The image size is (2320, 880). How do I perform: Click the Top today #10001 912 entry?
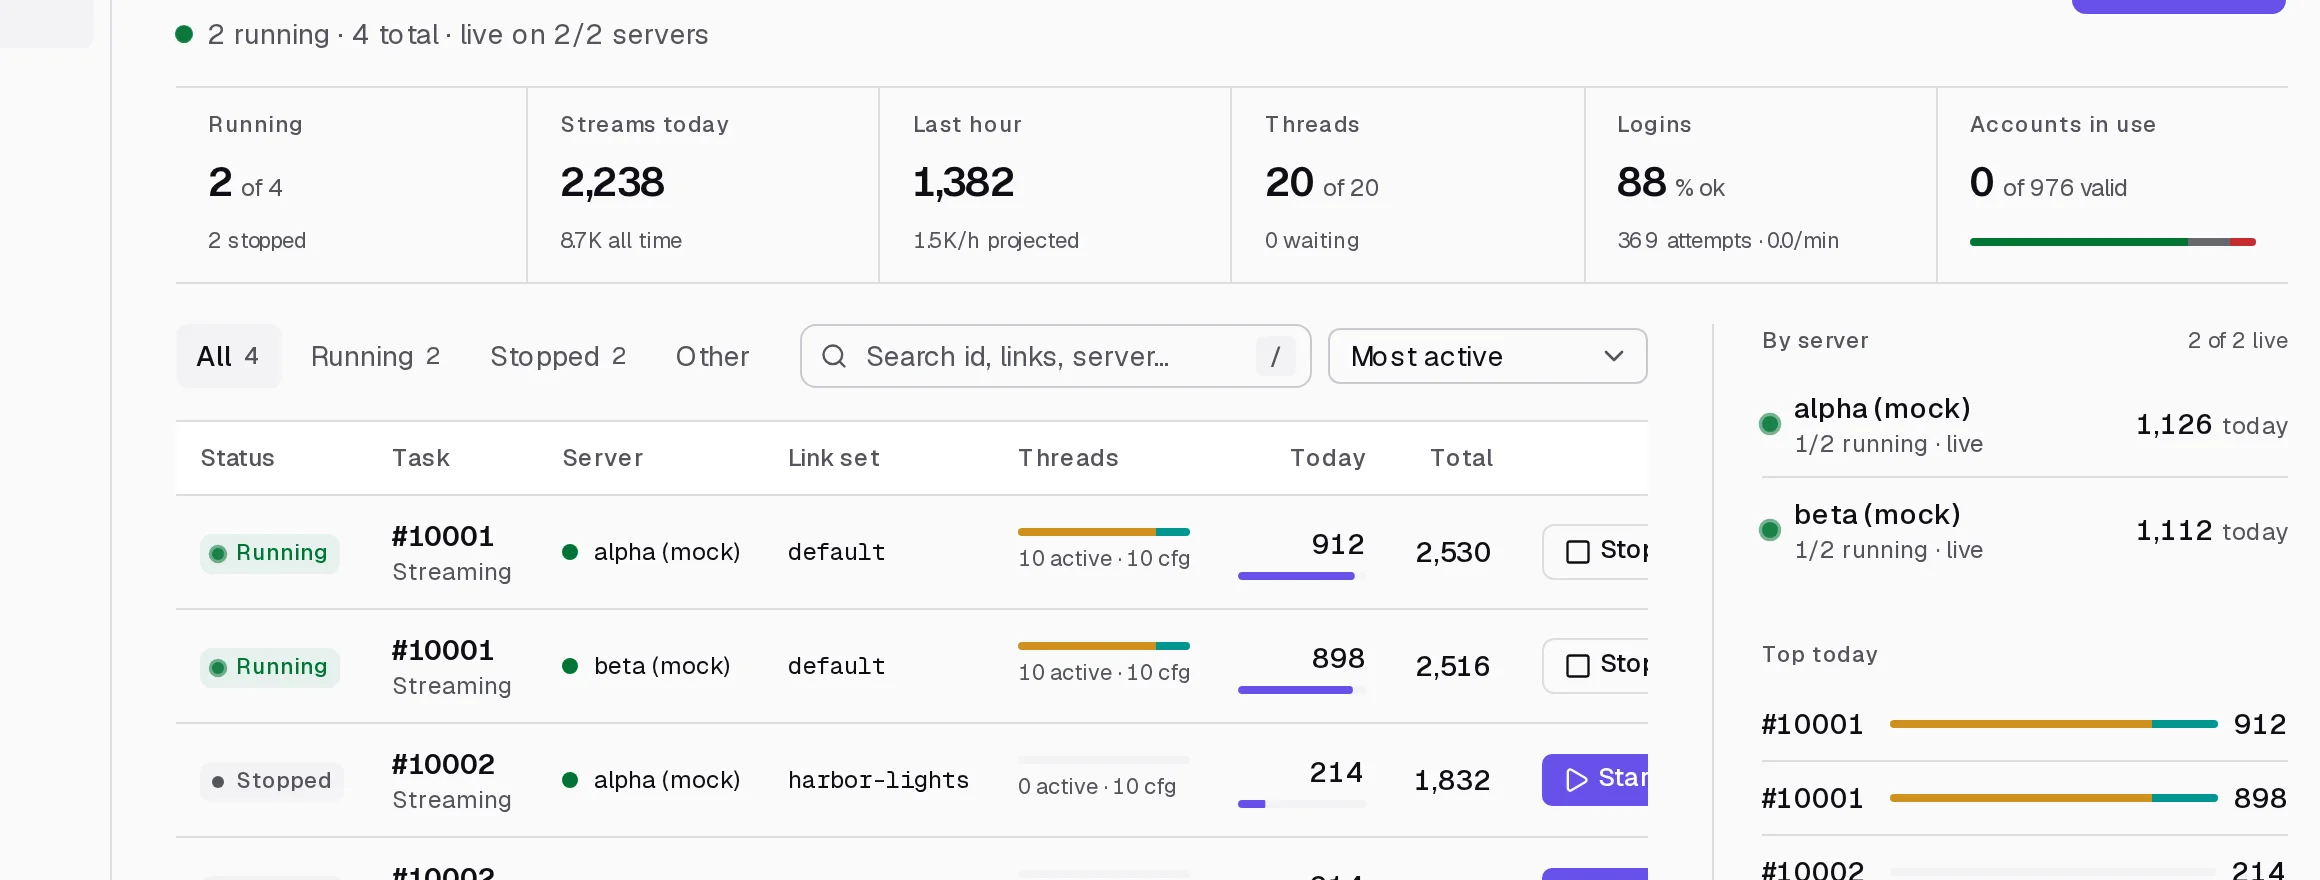click(2024, 724)
